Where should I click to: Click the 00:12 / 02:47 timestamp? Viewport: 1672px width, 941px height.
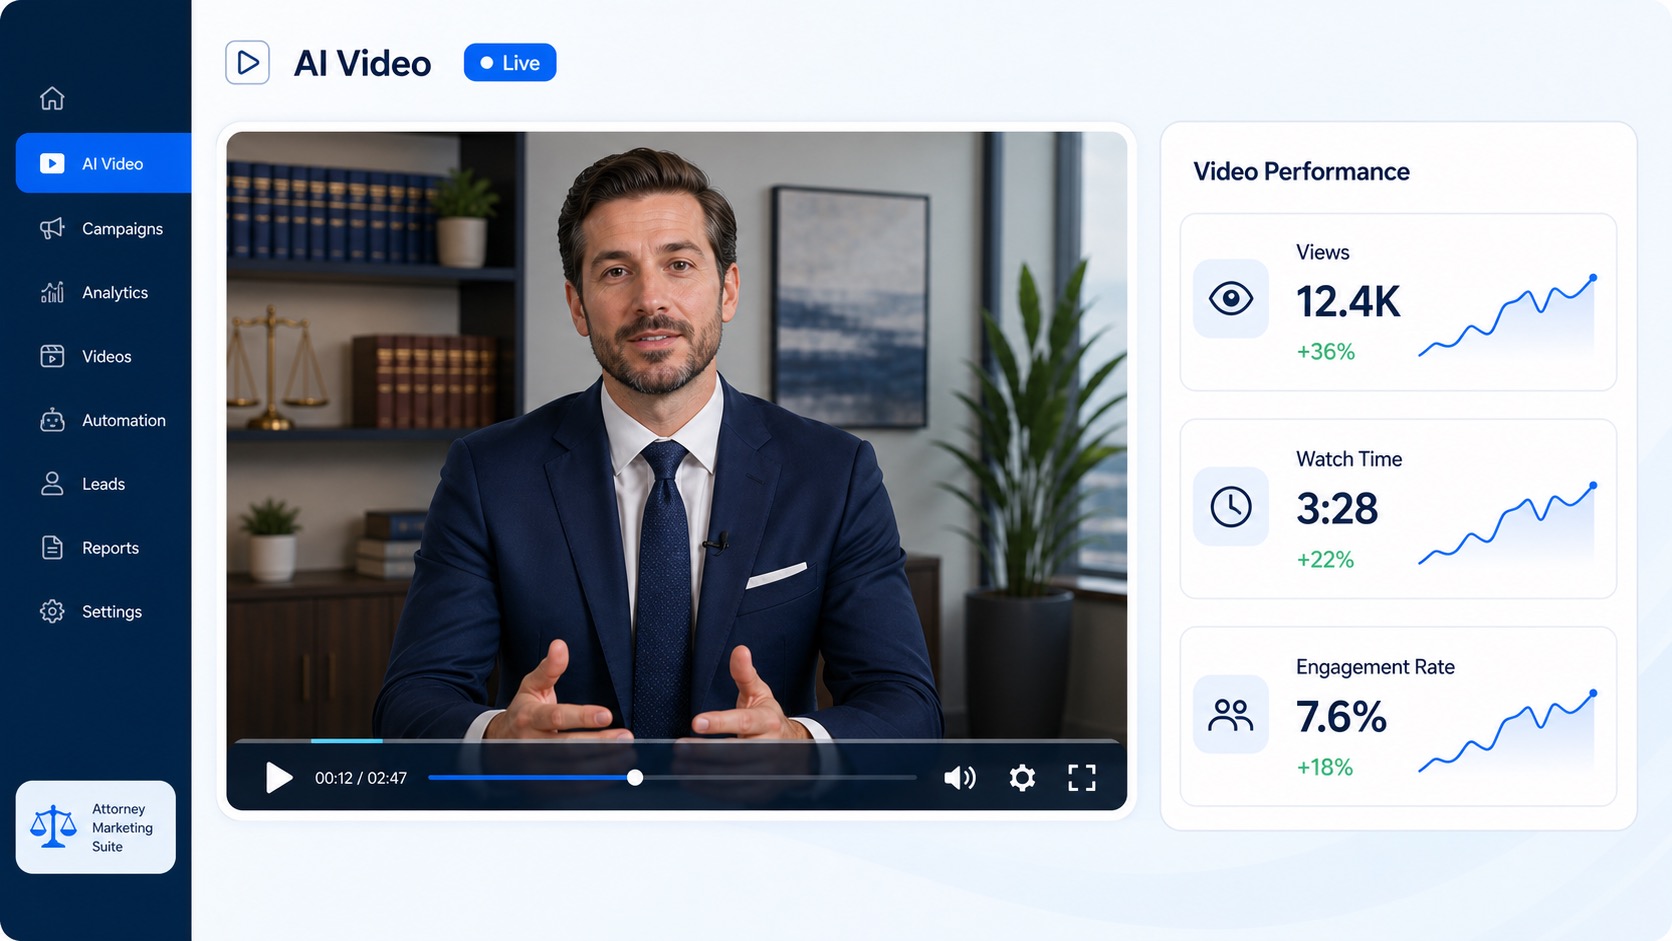point(361,778)
